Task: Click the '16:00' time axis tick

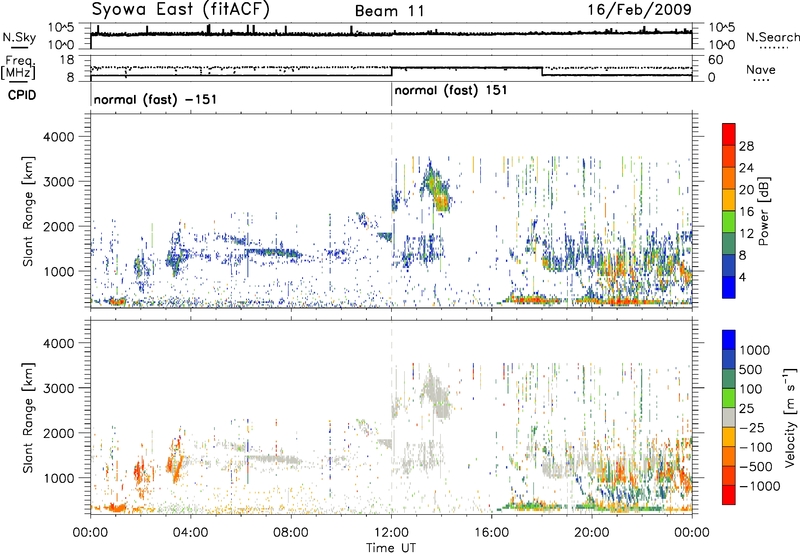Action: [491, 533]
